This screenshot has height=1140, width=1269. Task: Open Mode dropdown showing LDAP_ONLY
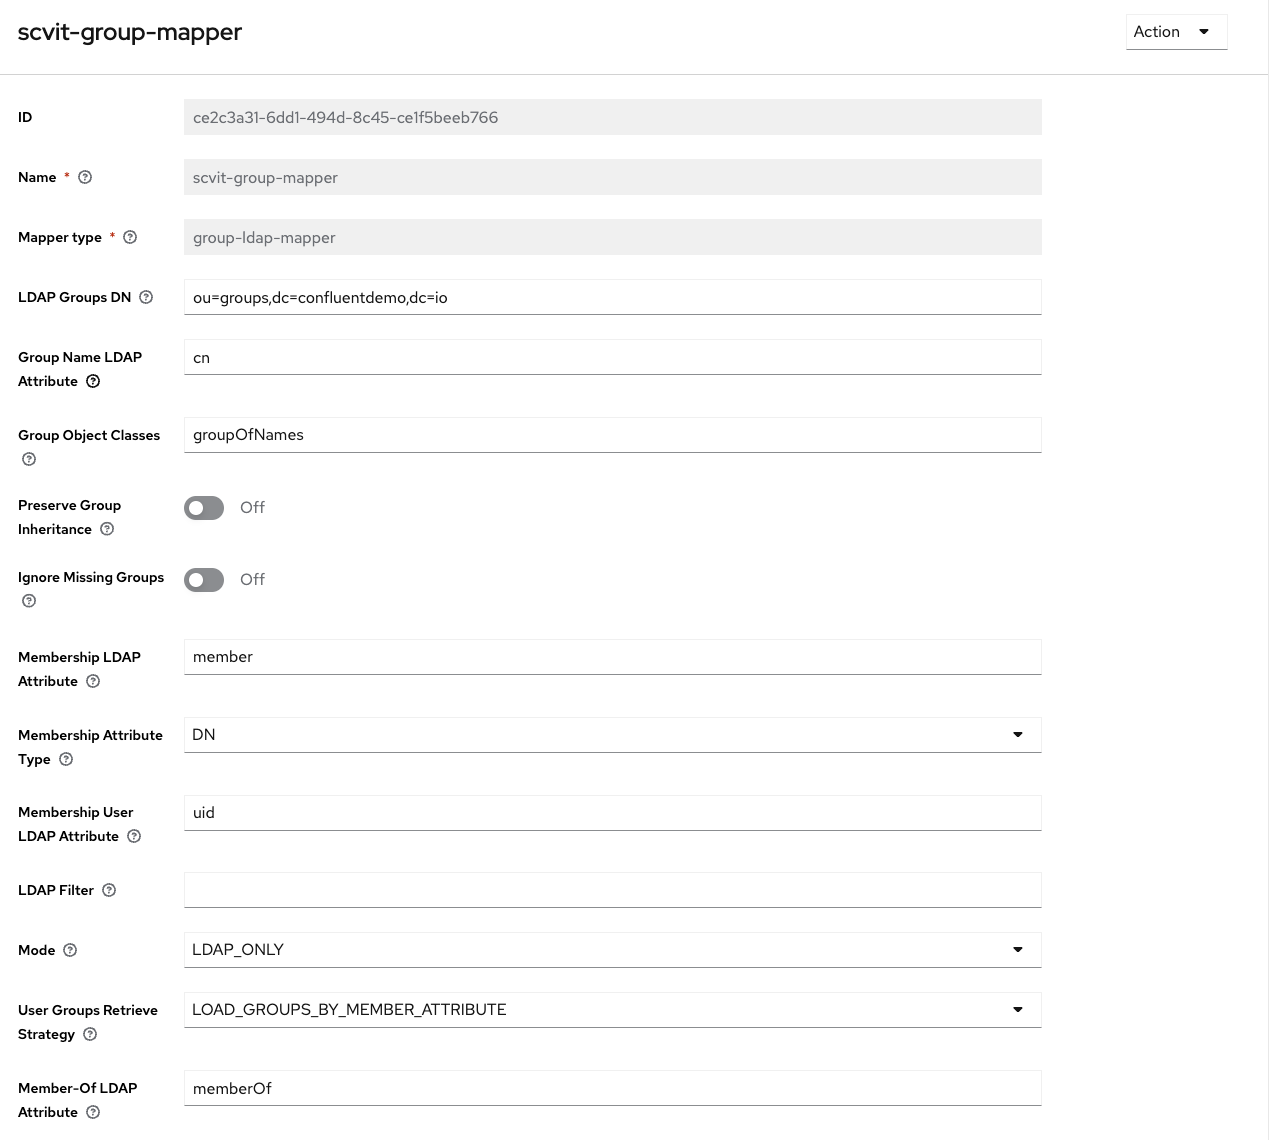[613, 950]
